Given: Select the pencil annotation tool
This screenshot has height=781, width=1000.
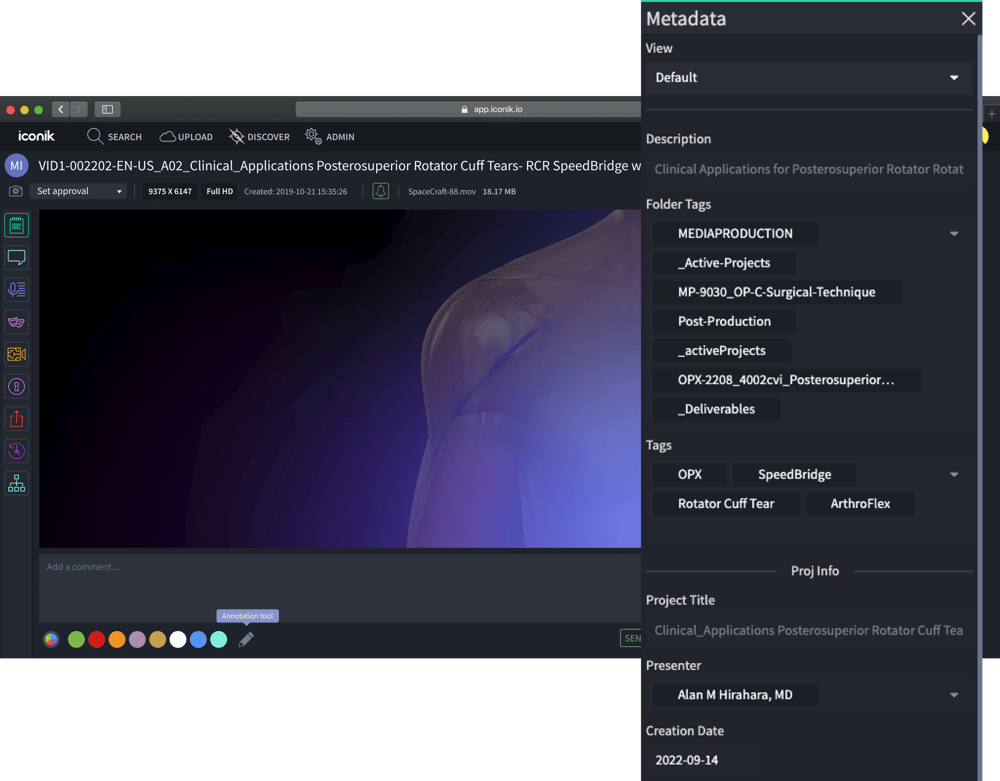Looking at the screenshot, I should pos(246,640).
